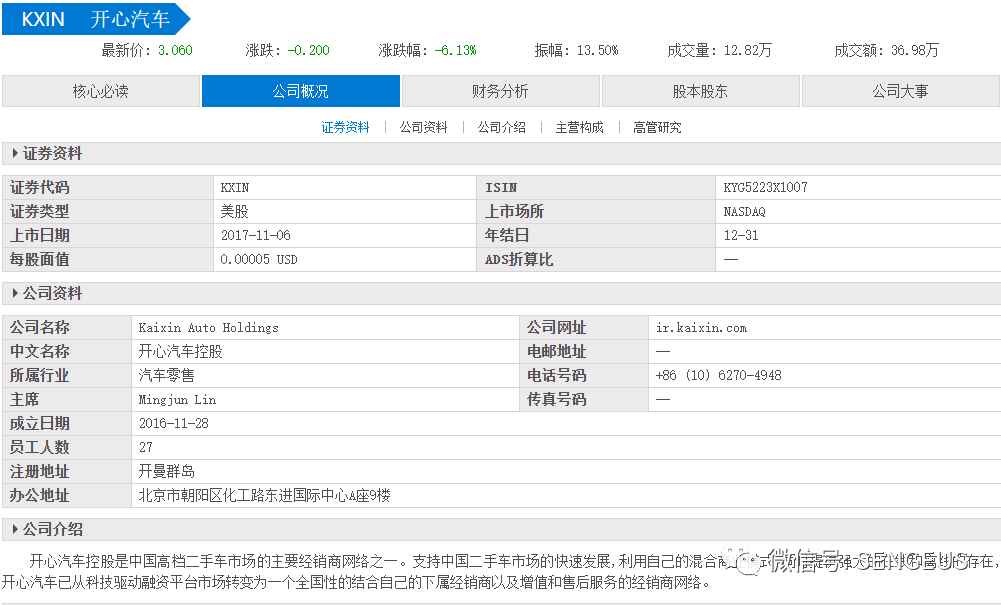Collapse the 公司资料 section arrow
This screenshot has width=1001, height=605.
(15, 293)
